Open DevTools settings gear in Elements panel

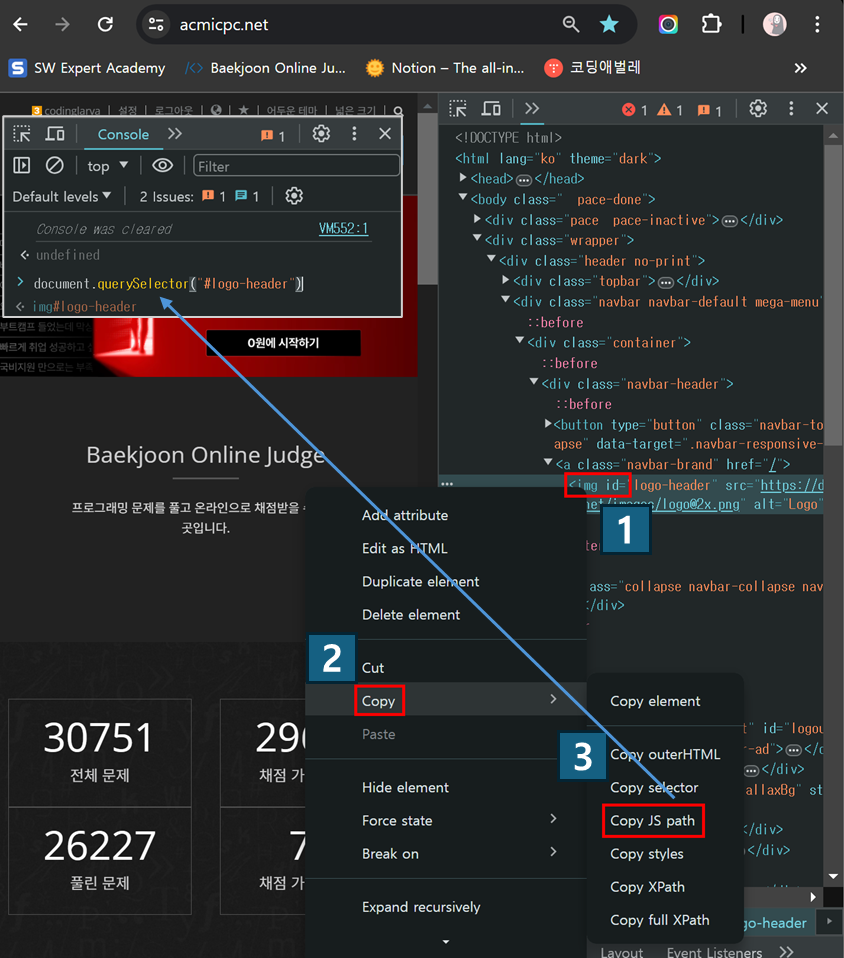(x=758, y=109)
